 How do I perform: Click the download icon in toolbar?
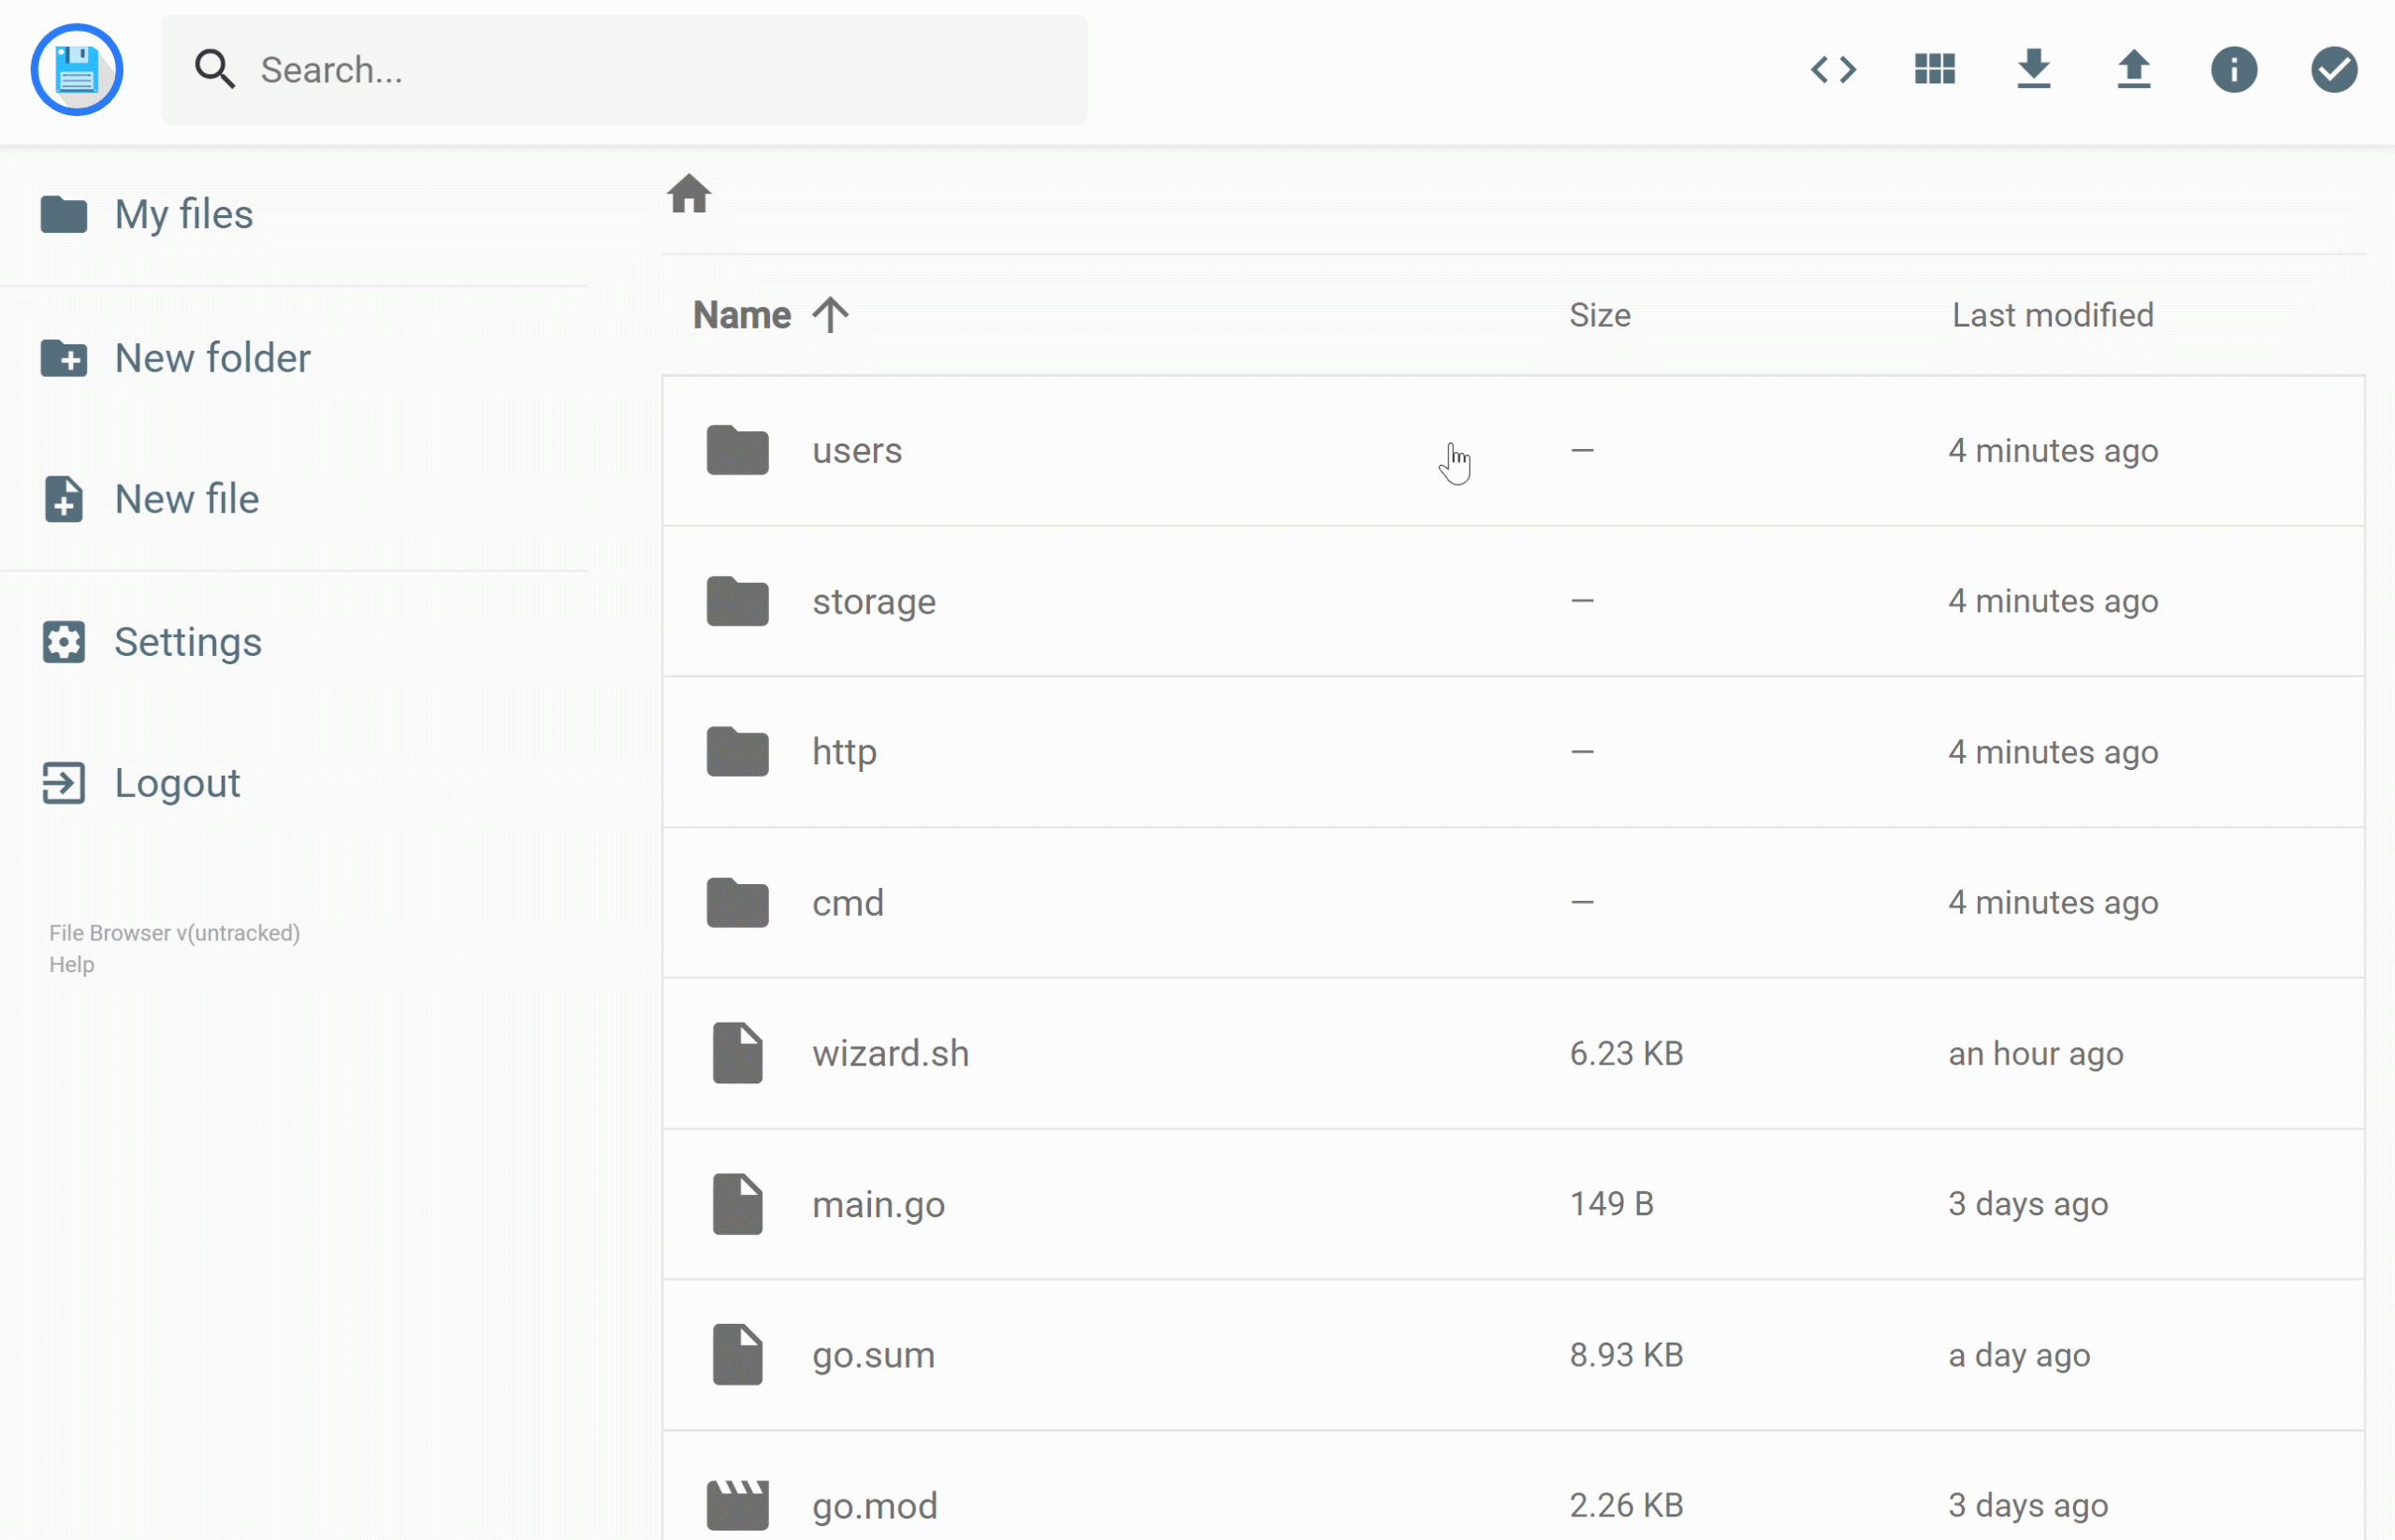click(x=2033, y=70)
